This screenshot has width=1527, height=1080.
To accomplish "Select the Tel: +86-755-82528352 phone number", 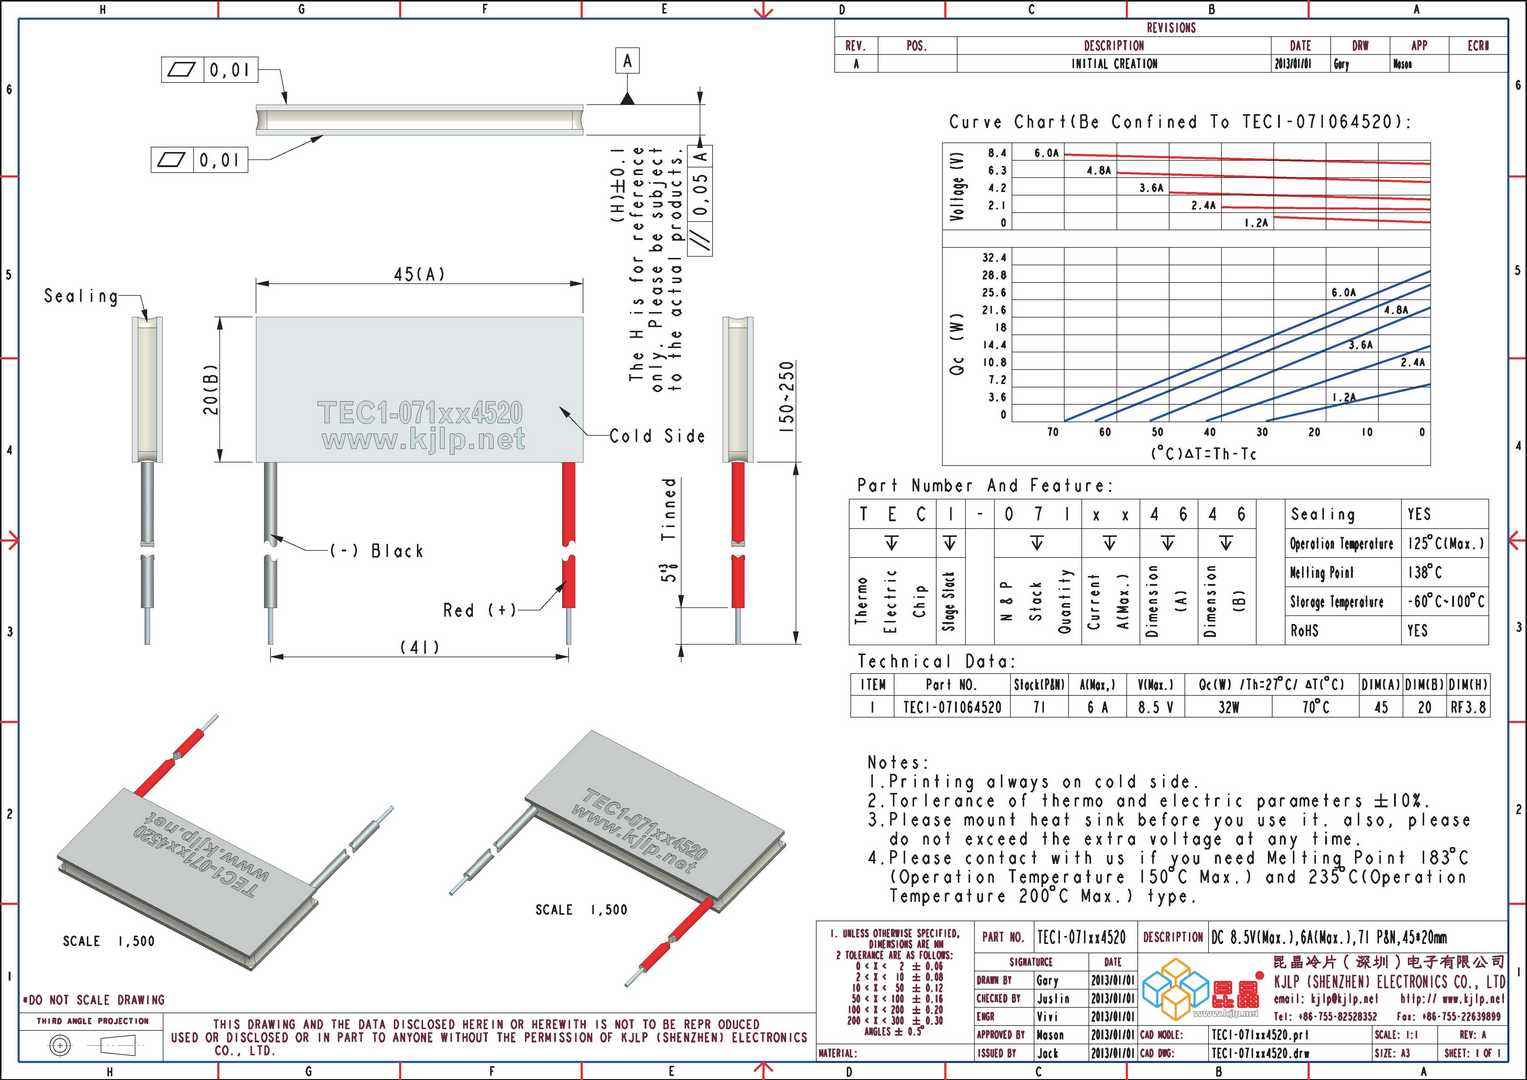I will (x=1325, y=1017).
